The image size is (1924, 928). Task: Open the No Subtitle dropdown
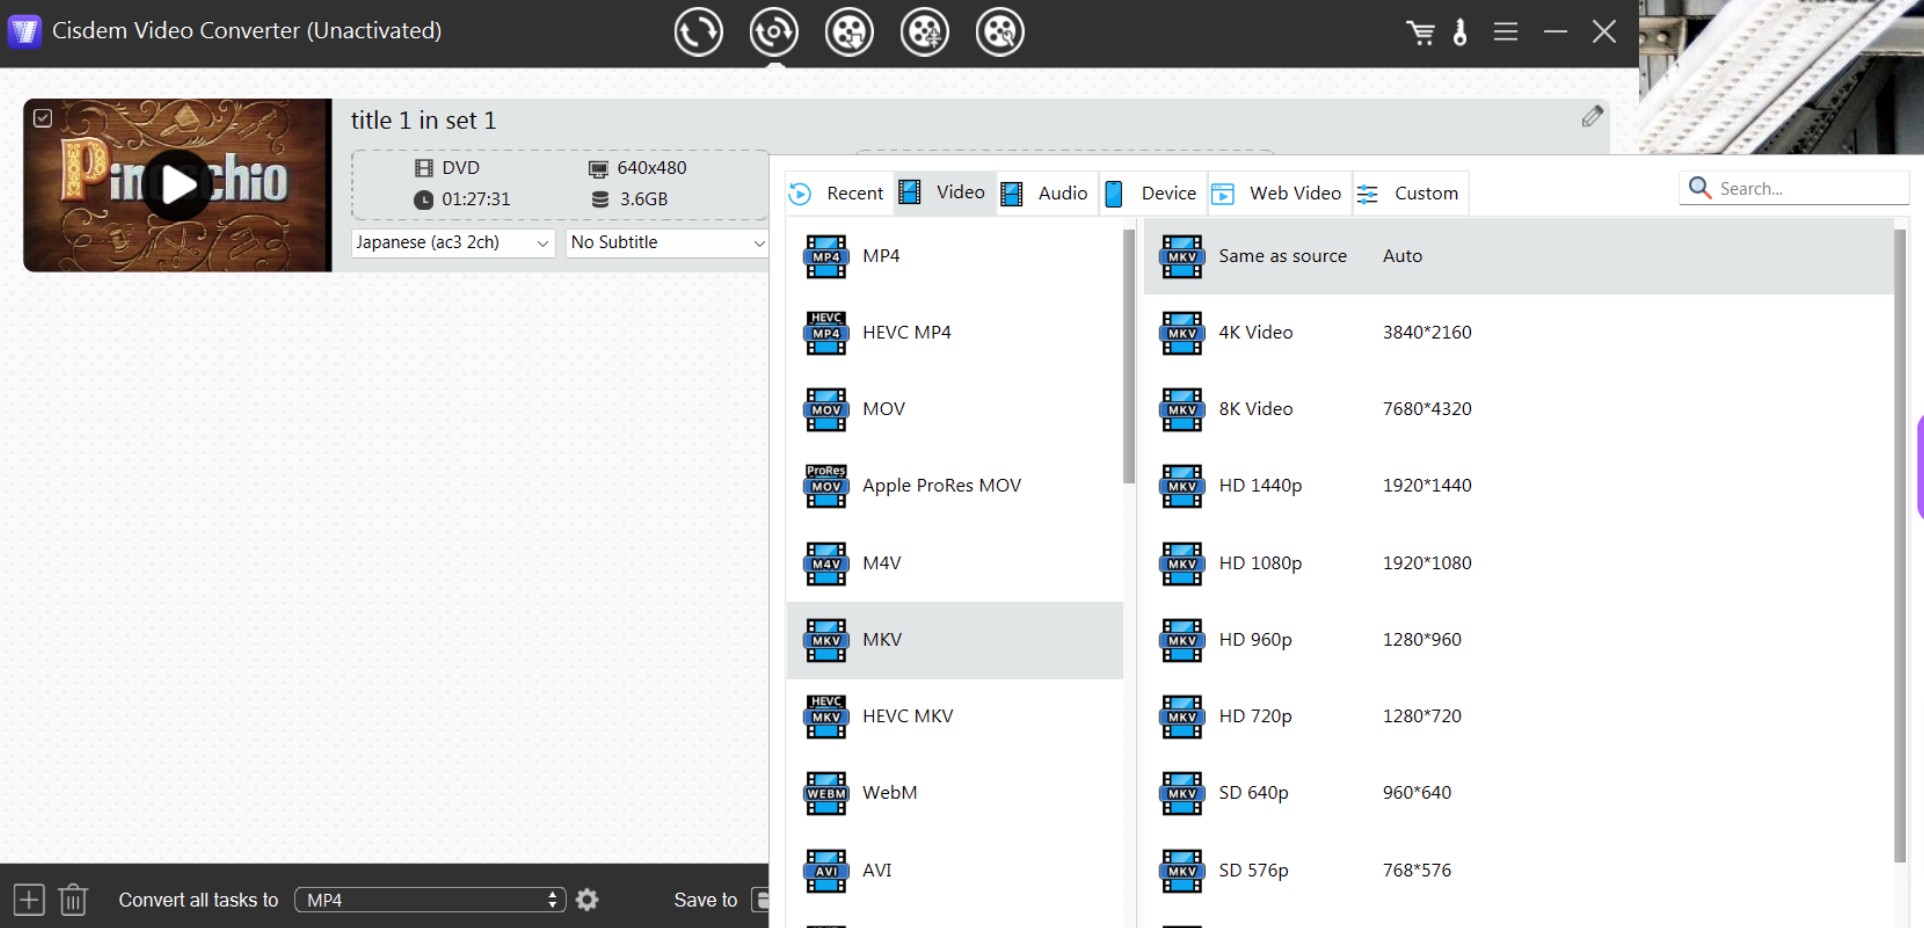tap(667, 243)
